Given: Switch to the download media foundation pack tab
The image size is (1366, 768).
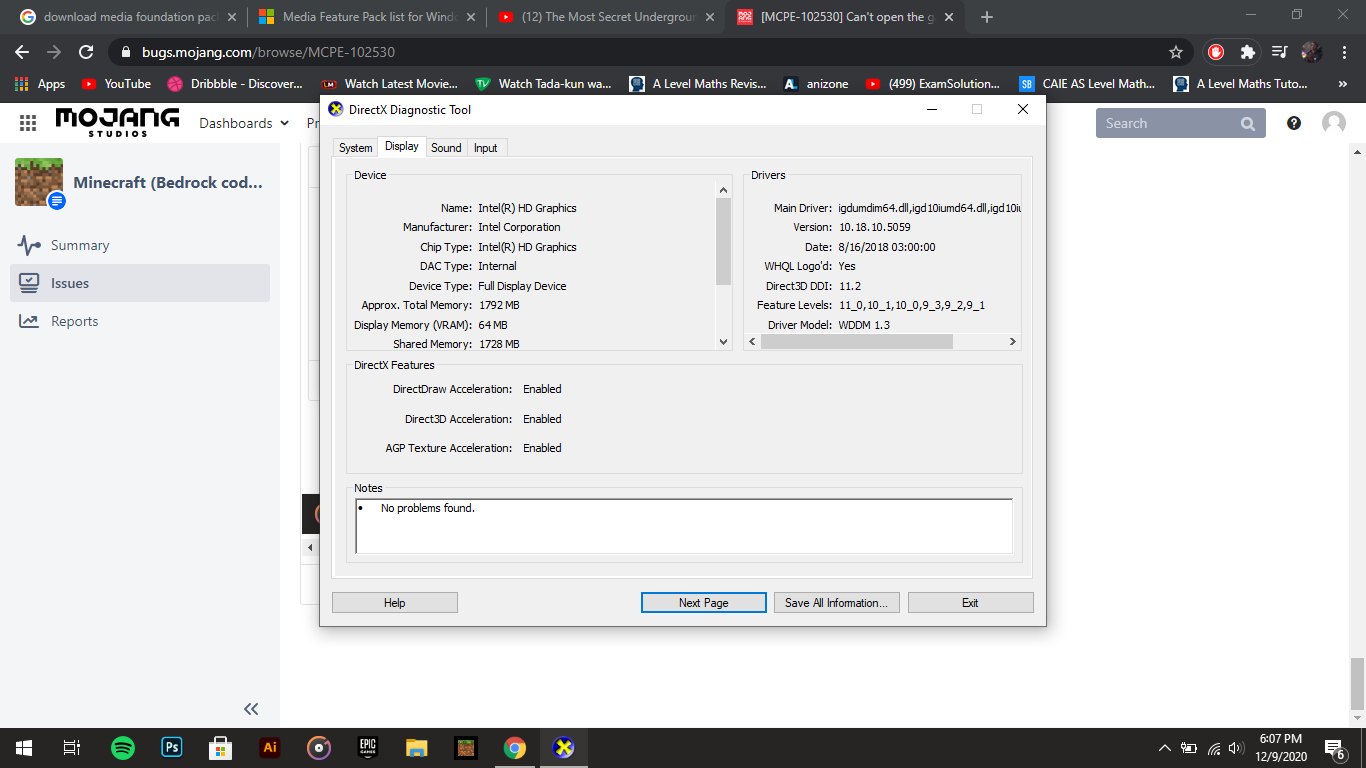Looking at the screenshot, I should coord(126,17).
